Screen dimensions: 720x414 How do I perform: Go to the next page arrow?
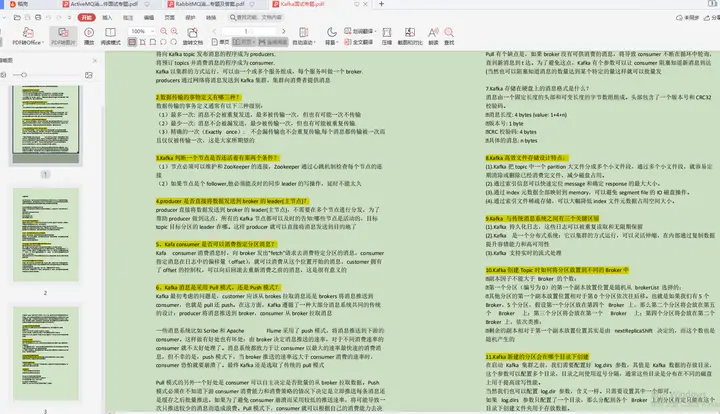(283, 31)
